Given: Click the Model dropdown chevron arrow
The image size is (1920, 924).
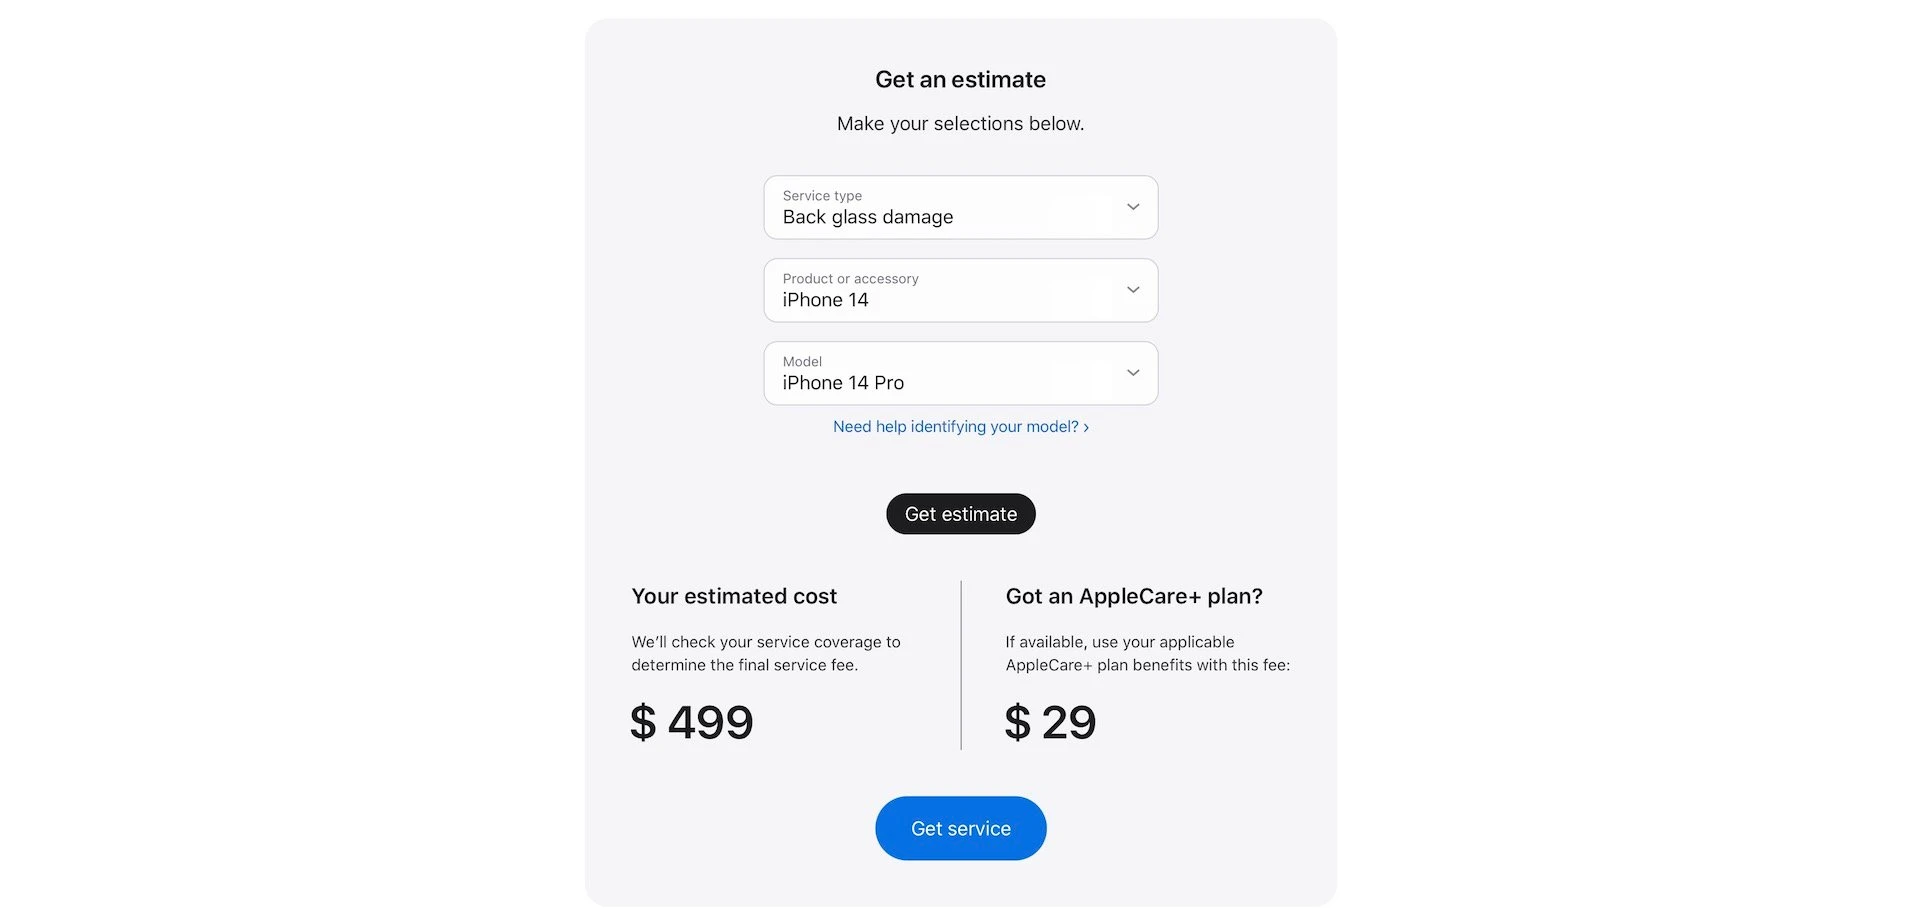Looking at the screenshot, I should tap(1133, 373).
